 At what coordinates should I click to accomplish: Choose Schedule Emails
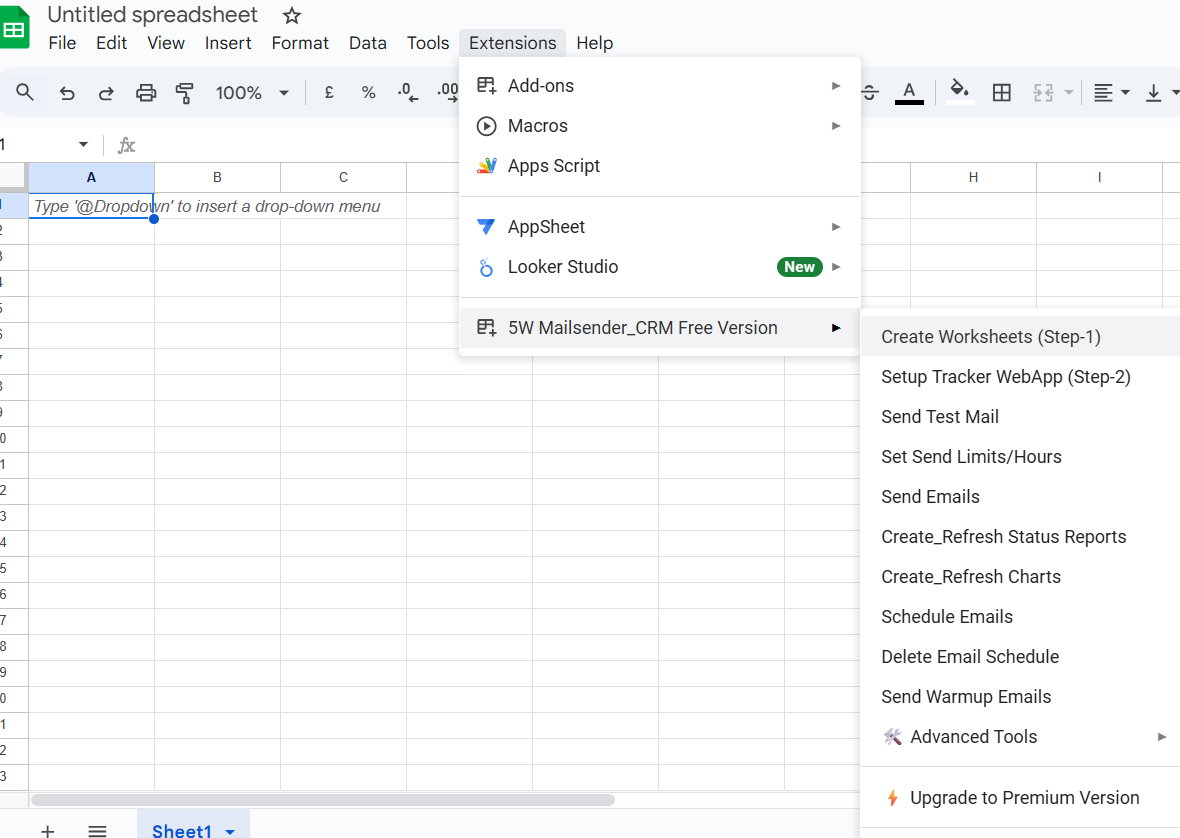pyautogui.click(x=1020, y=616)
